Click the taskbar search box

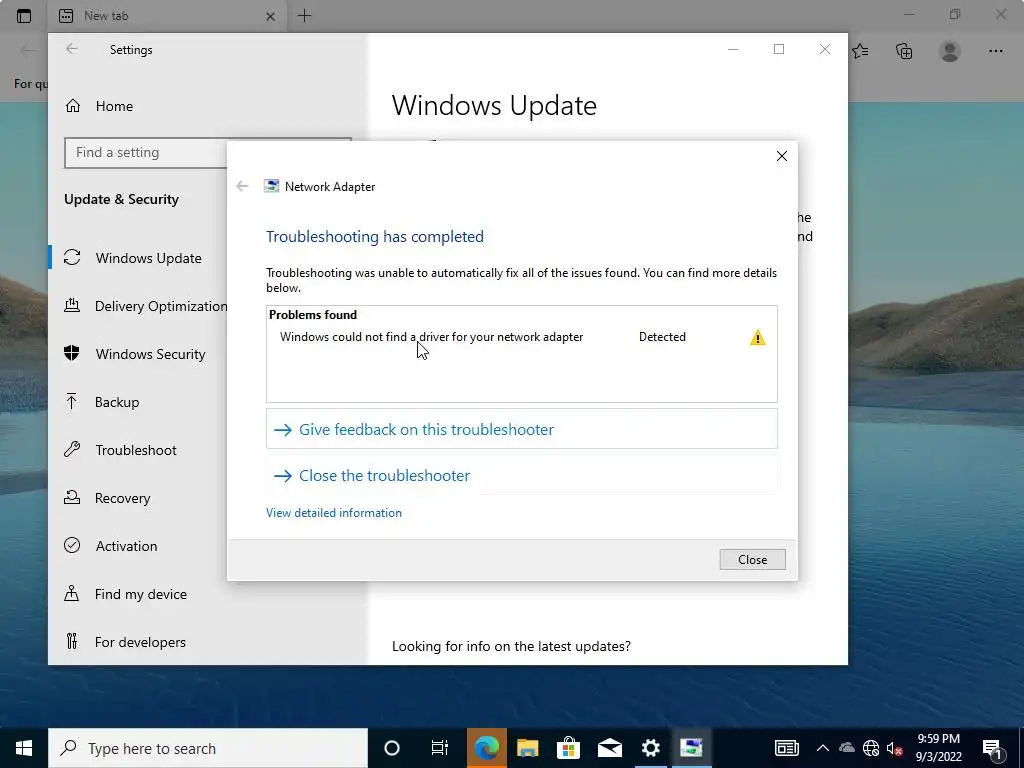click(208, 748)
